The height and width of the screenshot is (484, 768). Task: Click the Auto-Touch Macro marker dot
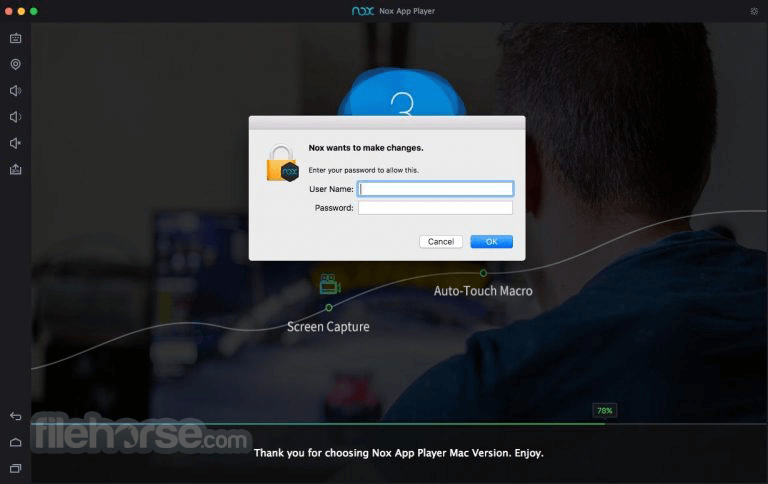(x=483, y=273)
